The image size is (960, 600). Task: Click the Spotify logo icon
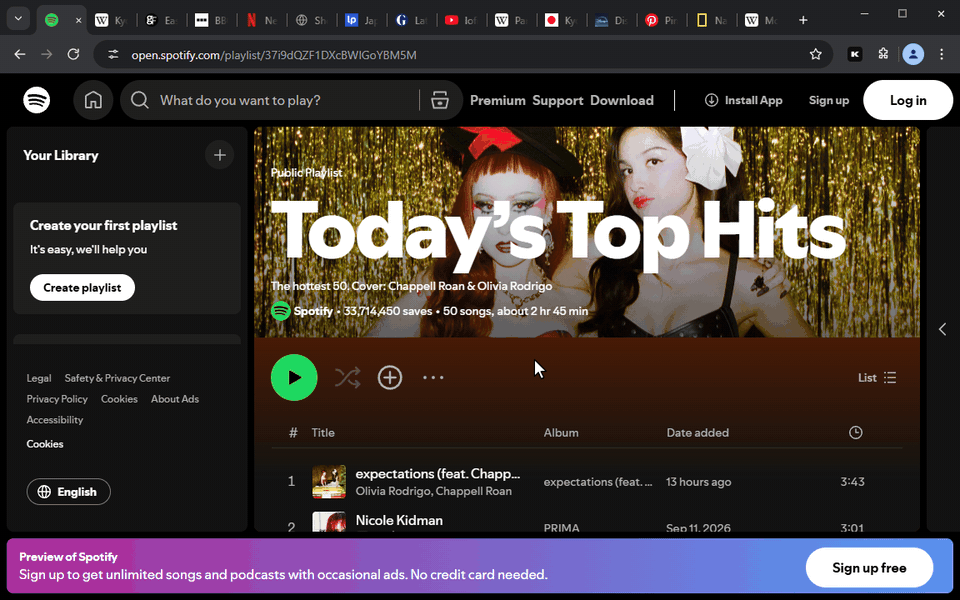37,100
